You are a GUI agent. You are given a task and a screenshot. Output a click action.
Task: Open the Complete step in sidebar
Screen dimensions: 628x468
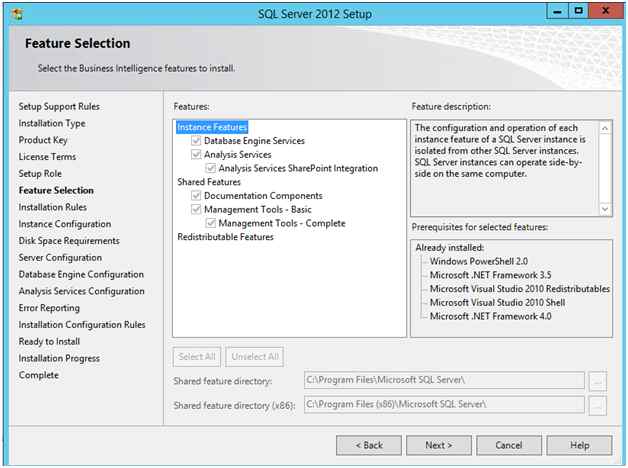(x=38, y=375)
